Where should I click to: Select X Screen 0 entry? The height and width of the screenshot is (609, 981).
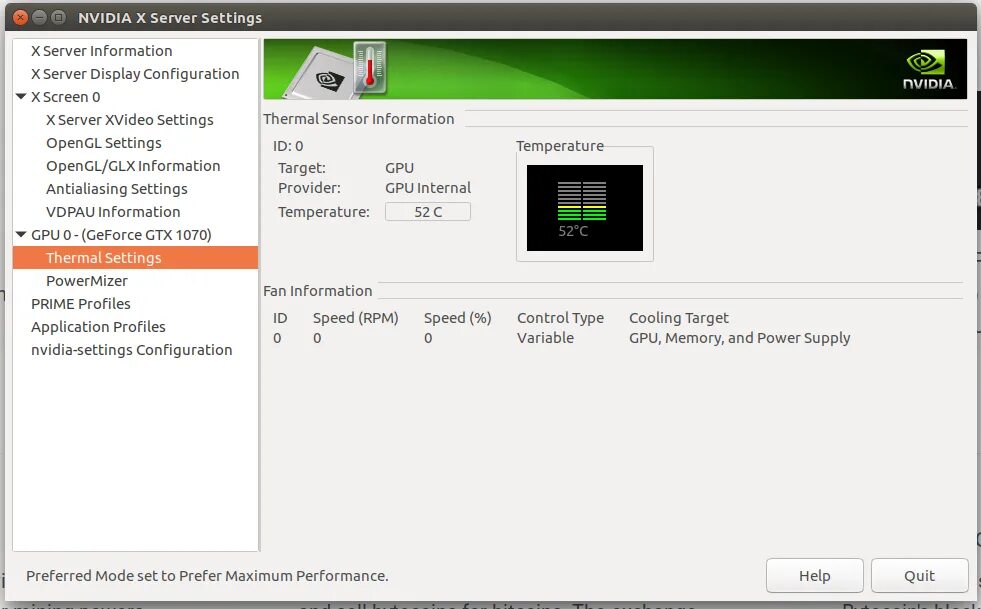point(66,97)
